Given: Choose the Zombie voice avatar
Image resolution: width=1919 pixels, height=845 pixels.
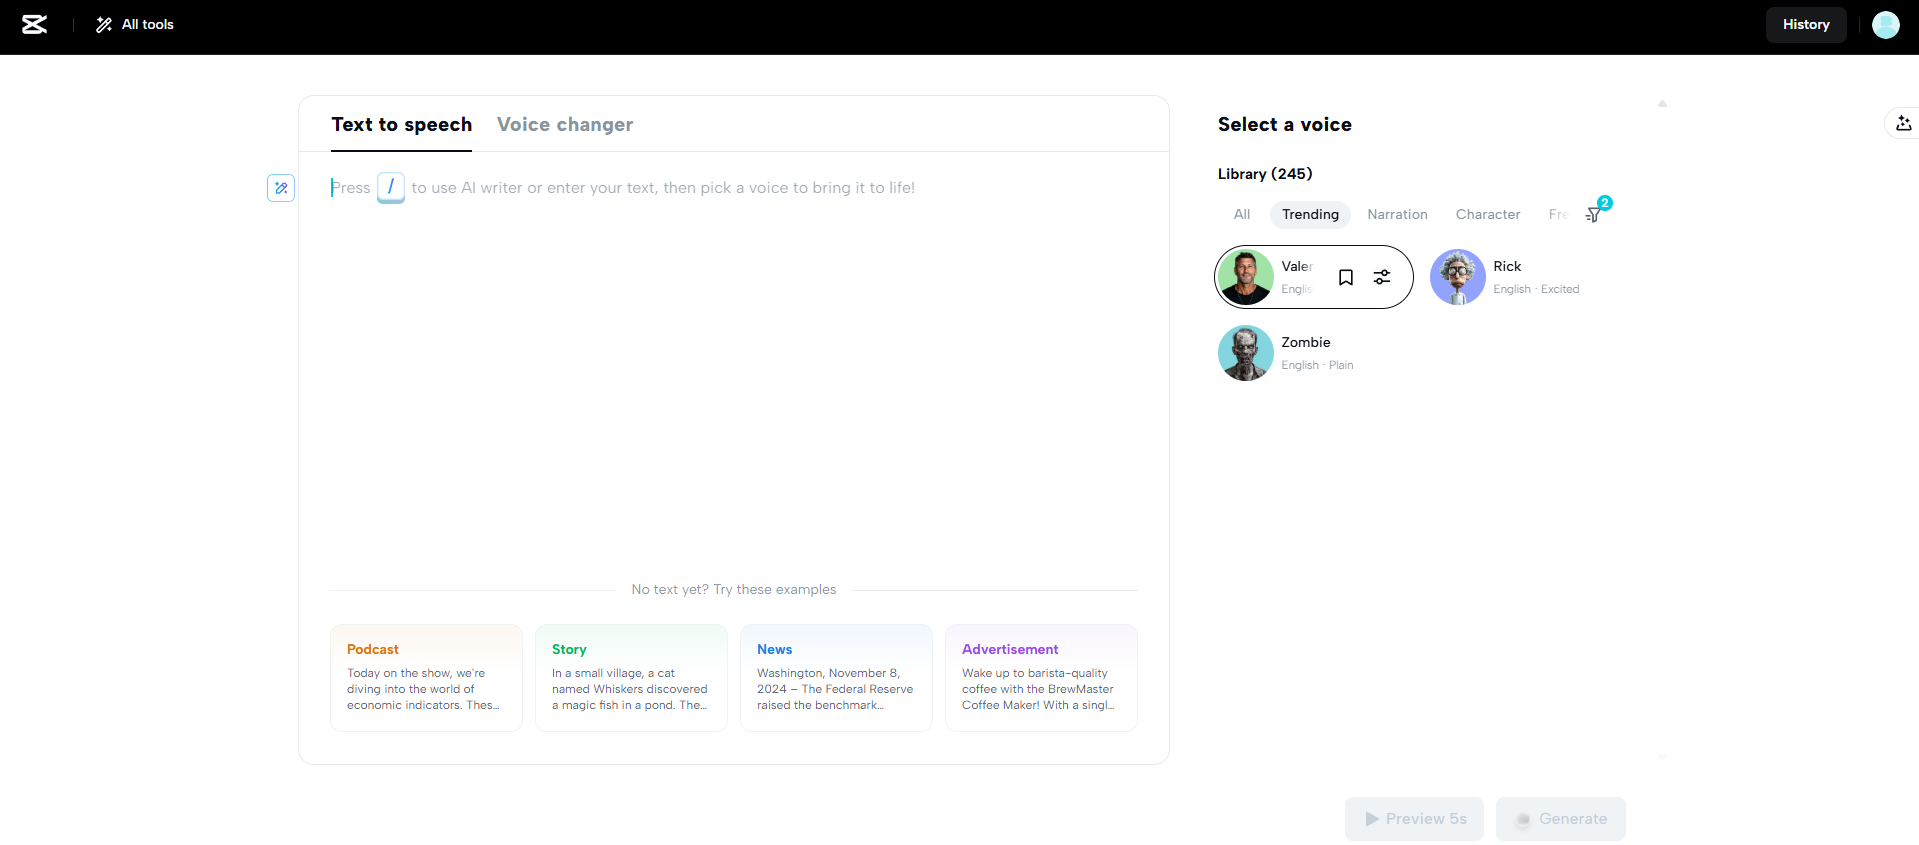Looking at the screenshot, I should pos(1245,353).
